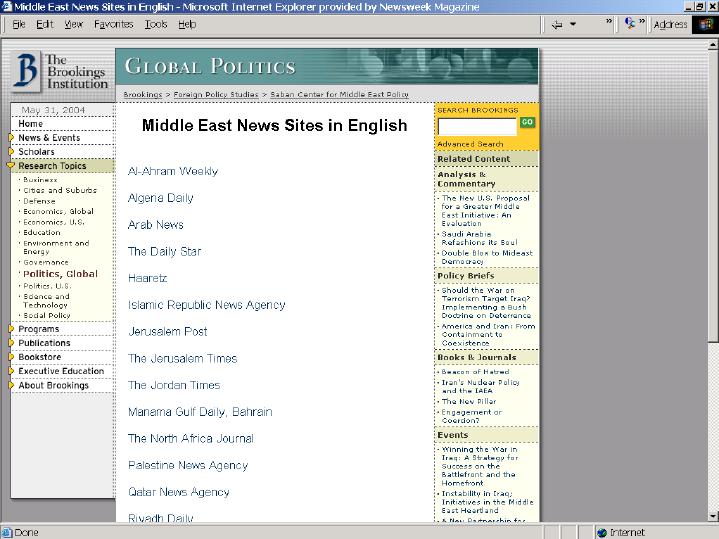This screenshot has height=539, width=719.
Task: Open the Help menu
Action: click(187, 24)
